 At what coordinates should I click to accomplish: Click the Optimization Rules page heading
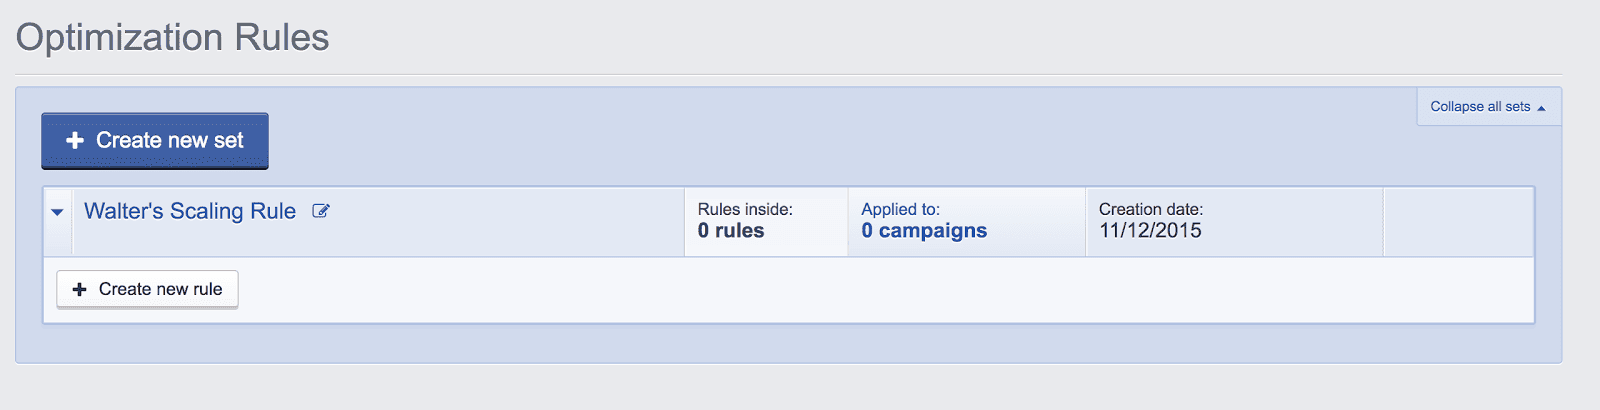tap(173, 37)
